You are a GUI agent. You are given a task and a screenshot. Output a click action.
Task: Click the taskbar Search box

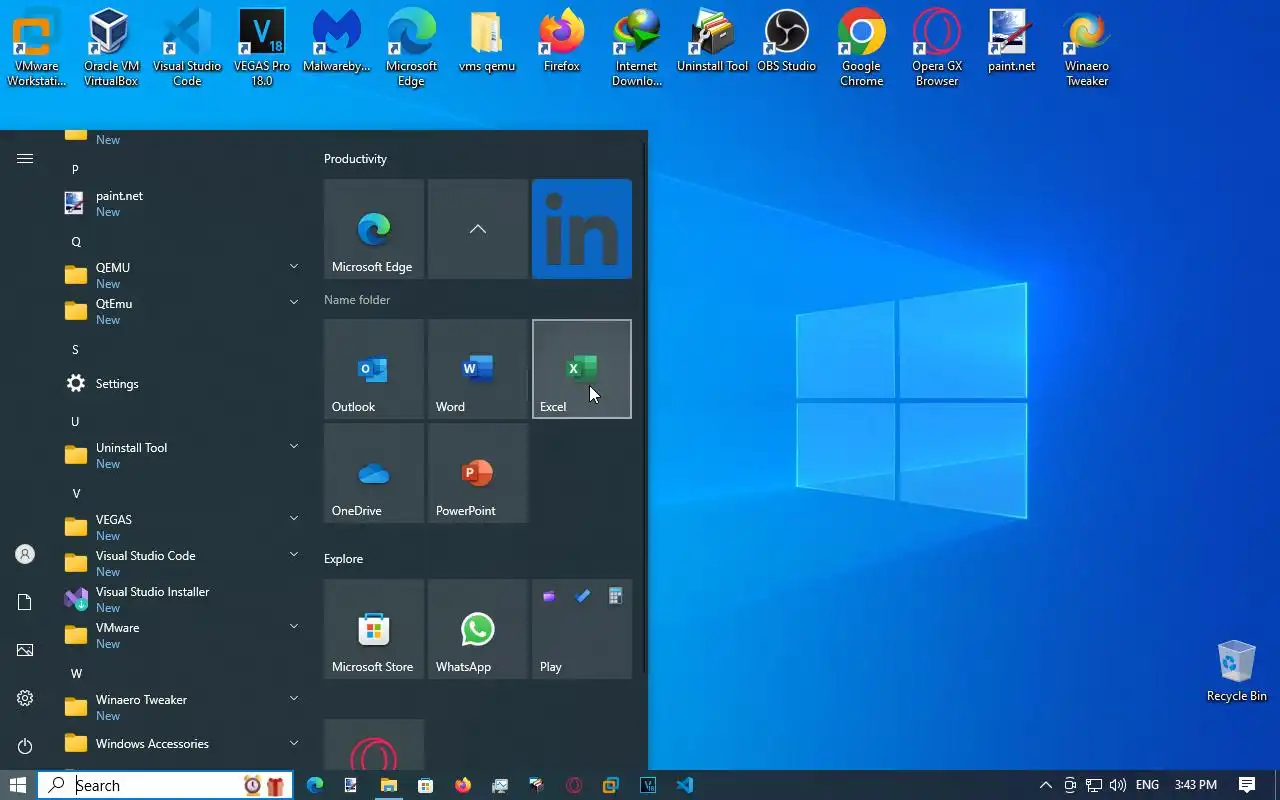165,785
